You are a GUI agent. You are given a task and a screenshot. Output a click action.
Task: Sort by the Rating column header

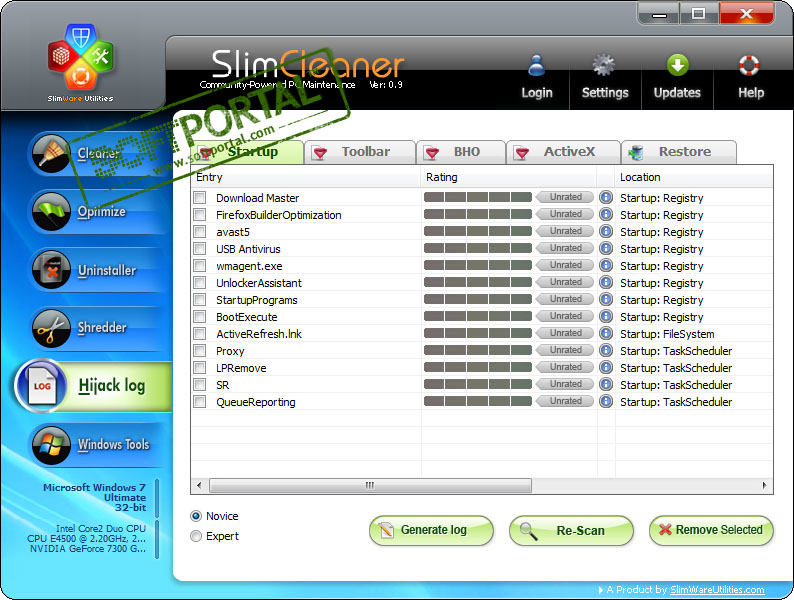click(x=508, y=177)
